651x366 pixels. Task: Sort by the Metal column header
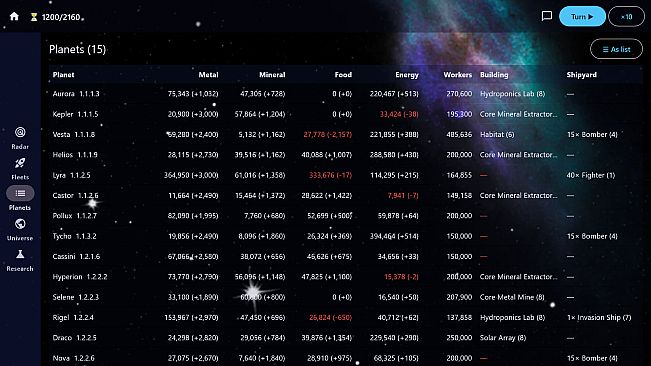click(x=208, y=75)
